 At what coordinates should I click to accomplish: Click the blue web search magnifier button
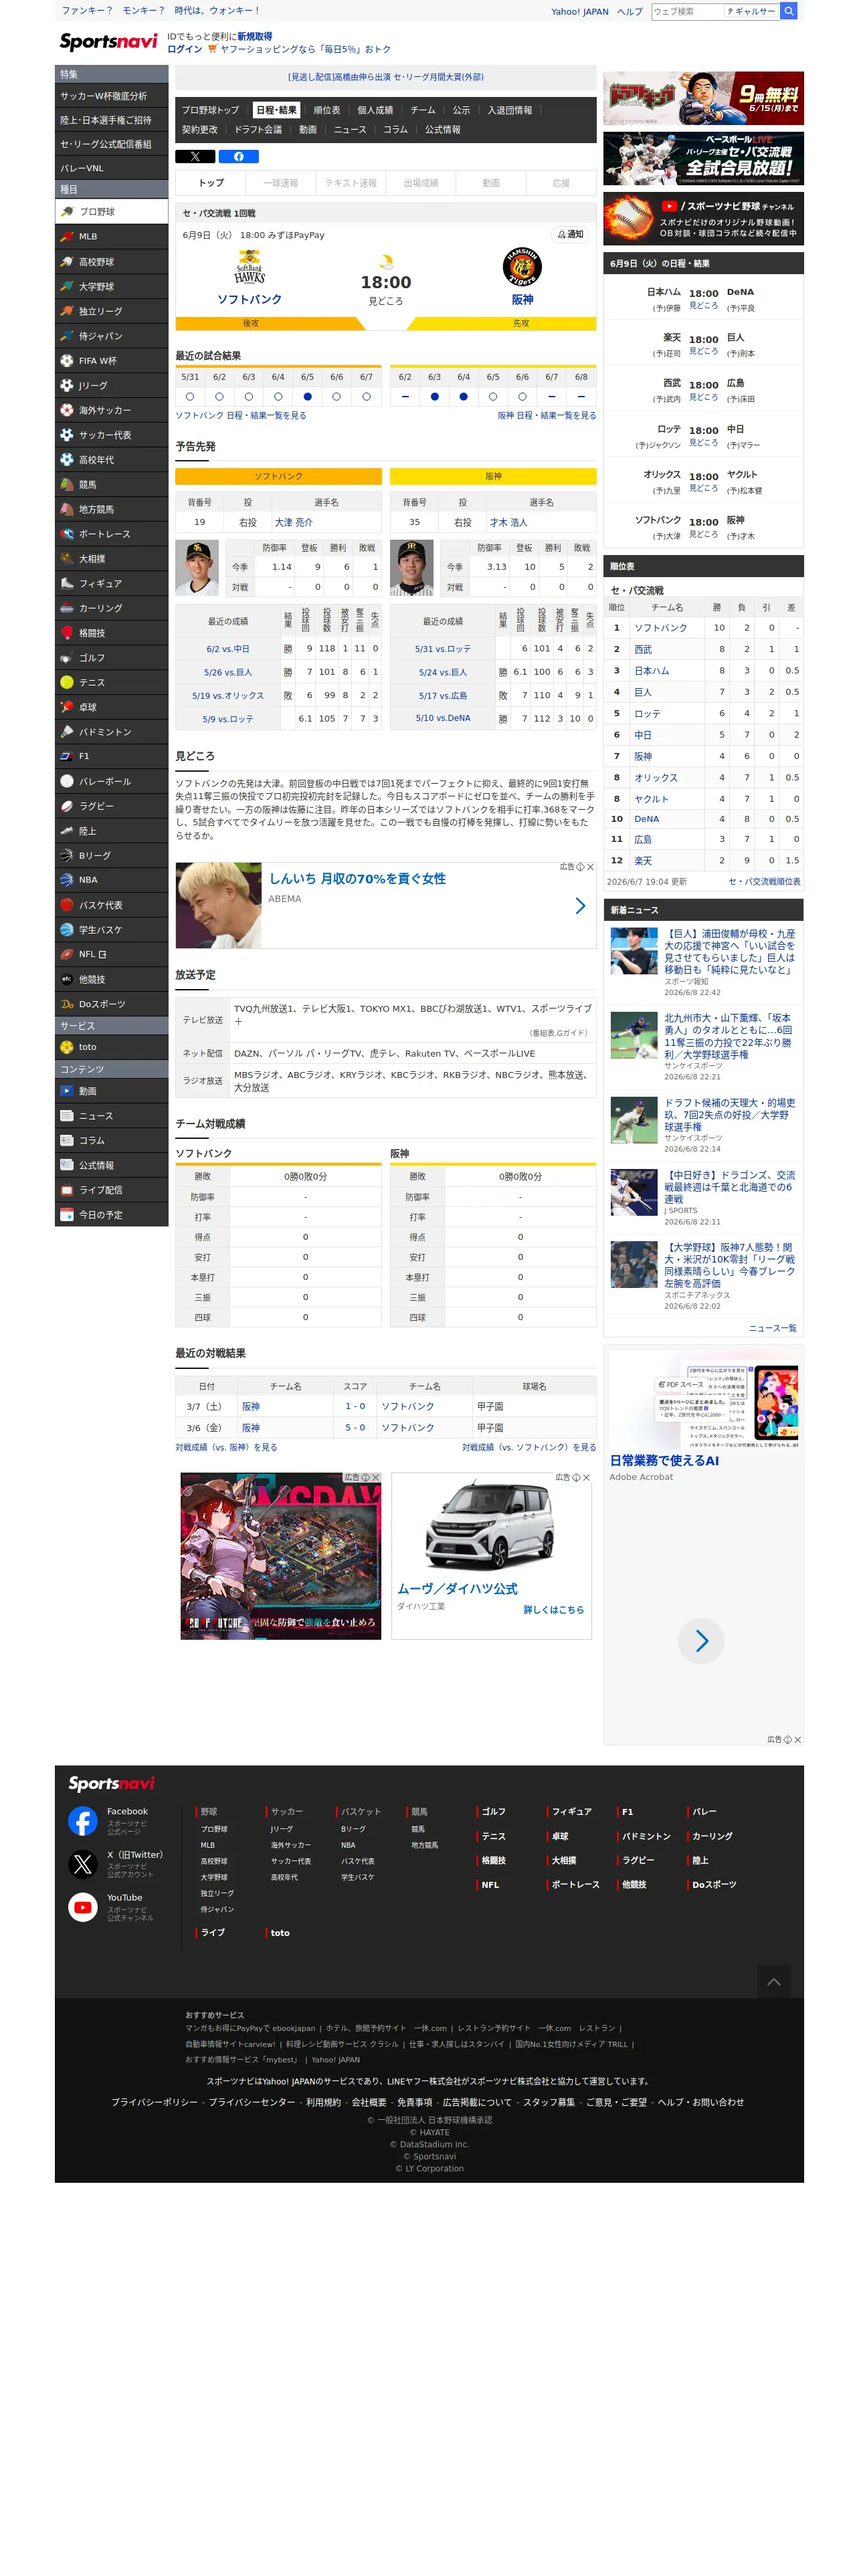pos(788,11)
